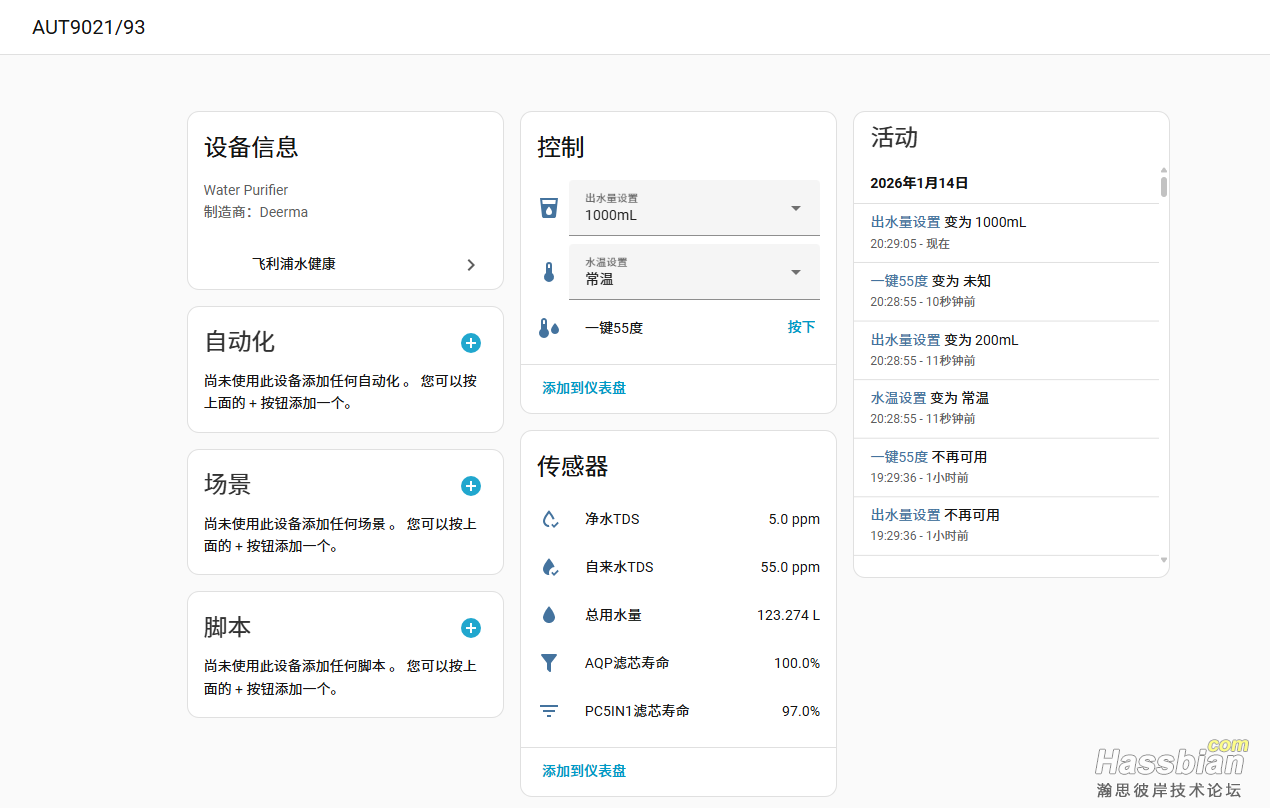Click the filter-lines icon for PC5IN1滤芯寿命

coord(548,711)
